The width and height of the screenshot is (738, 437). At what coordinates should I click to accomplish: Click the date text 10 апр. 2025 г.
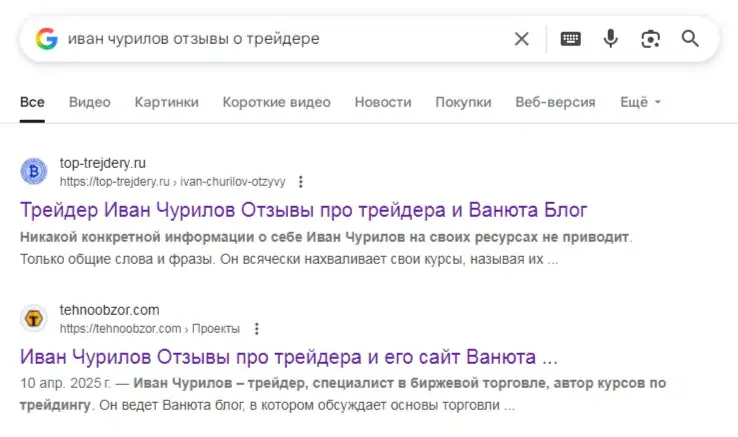click(65, 383)
